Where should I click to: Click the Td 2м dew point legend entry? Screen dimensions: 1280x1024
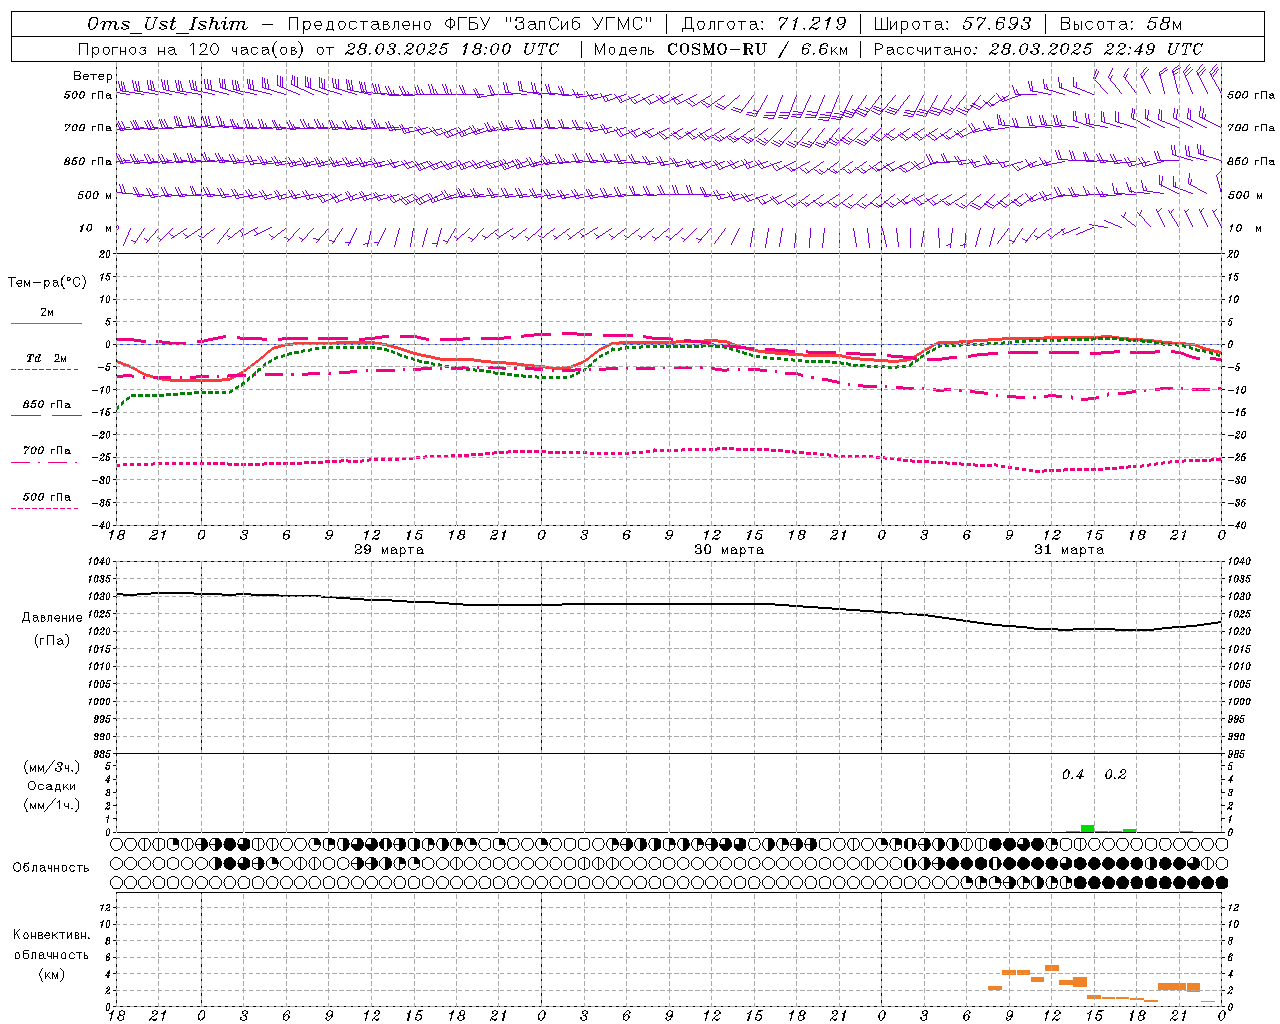46,358
